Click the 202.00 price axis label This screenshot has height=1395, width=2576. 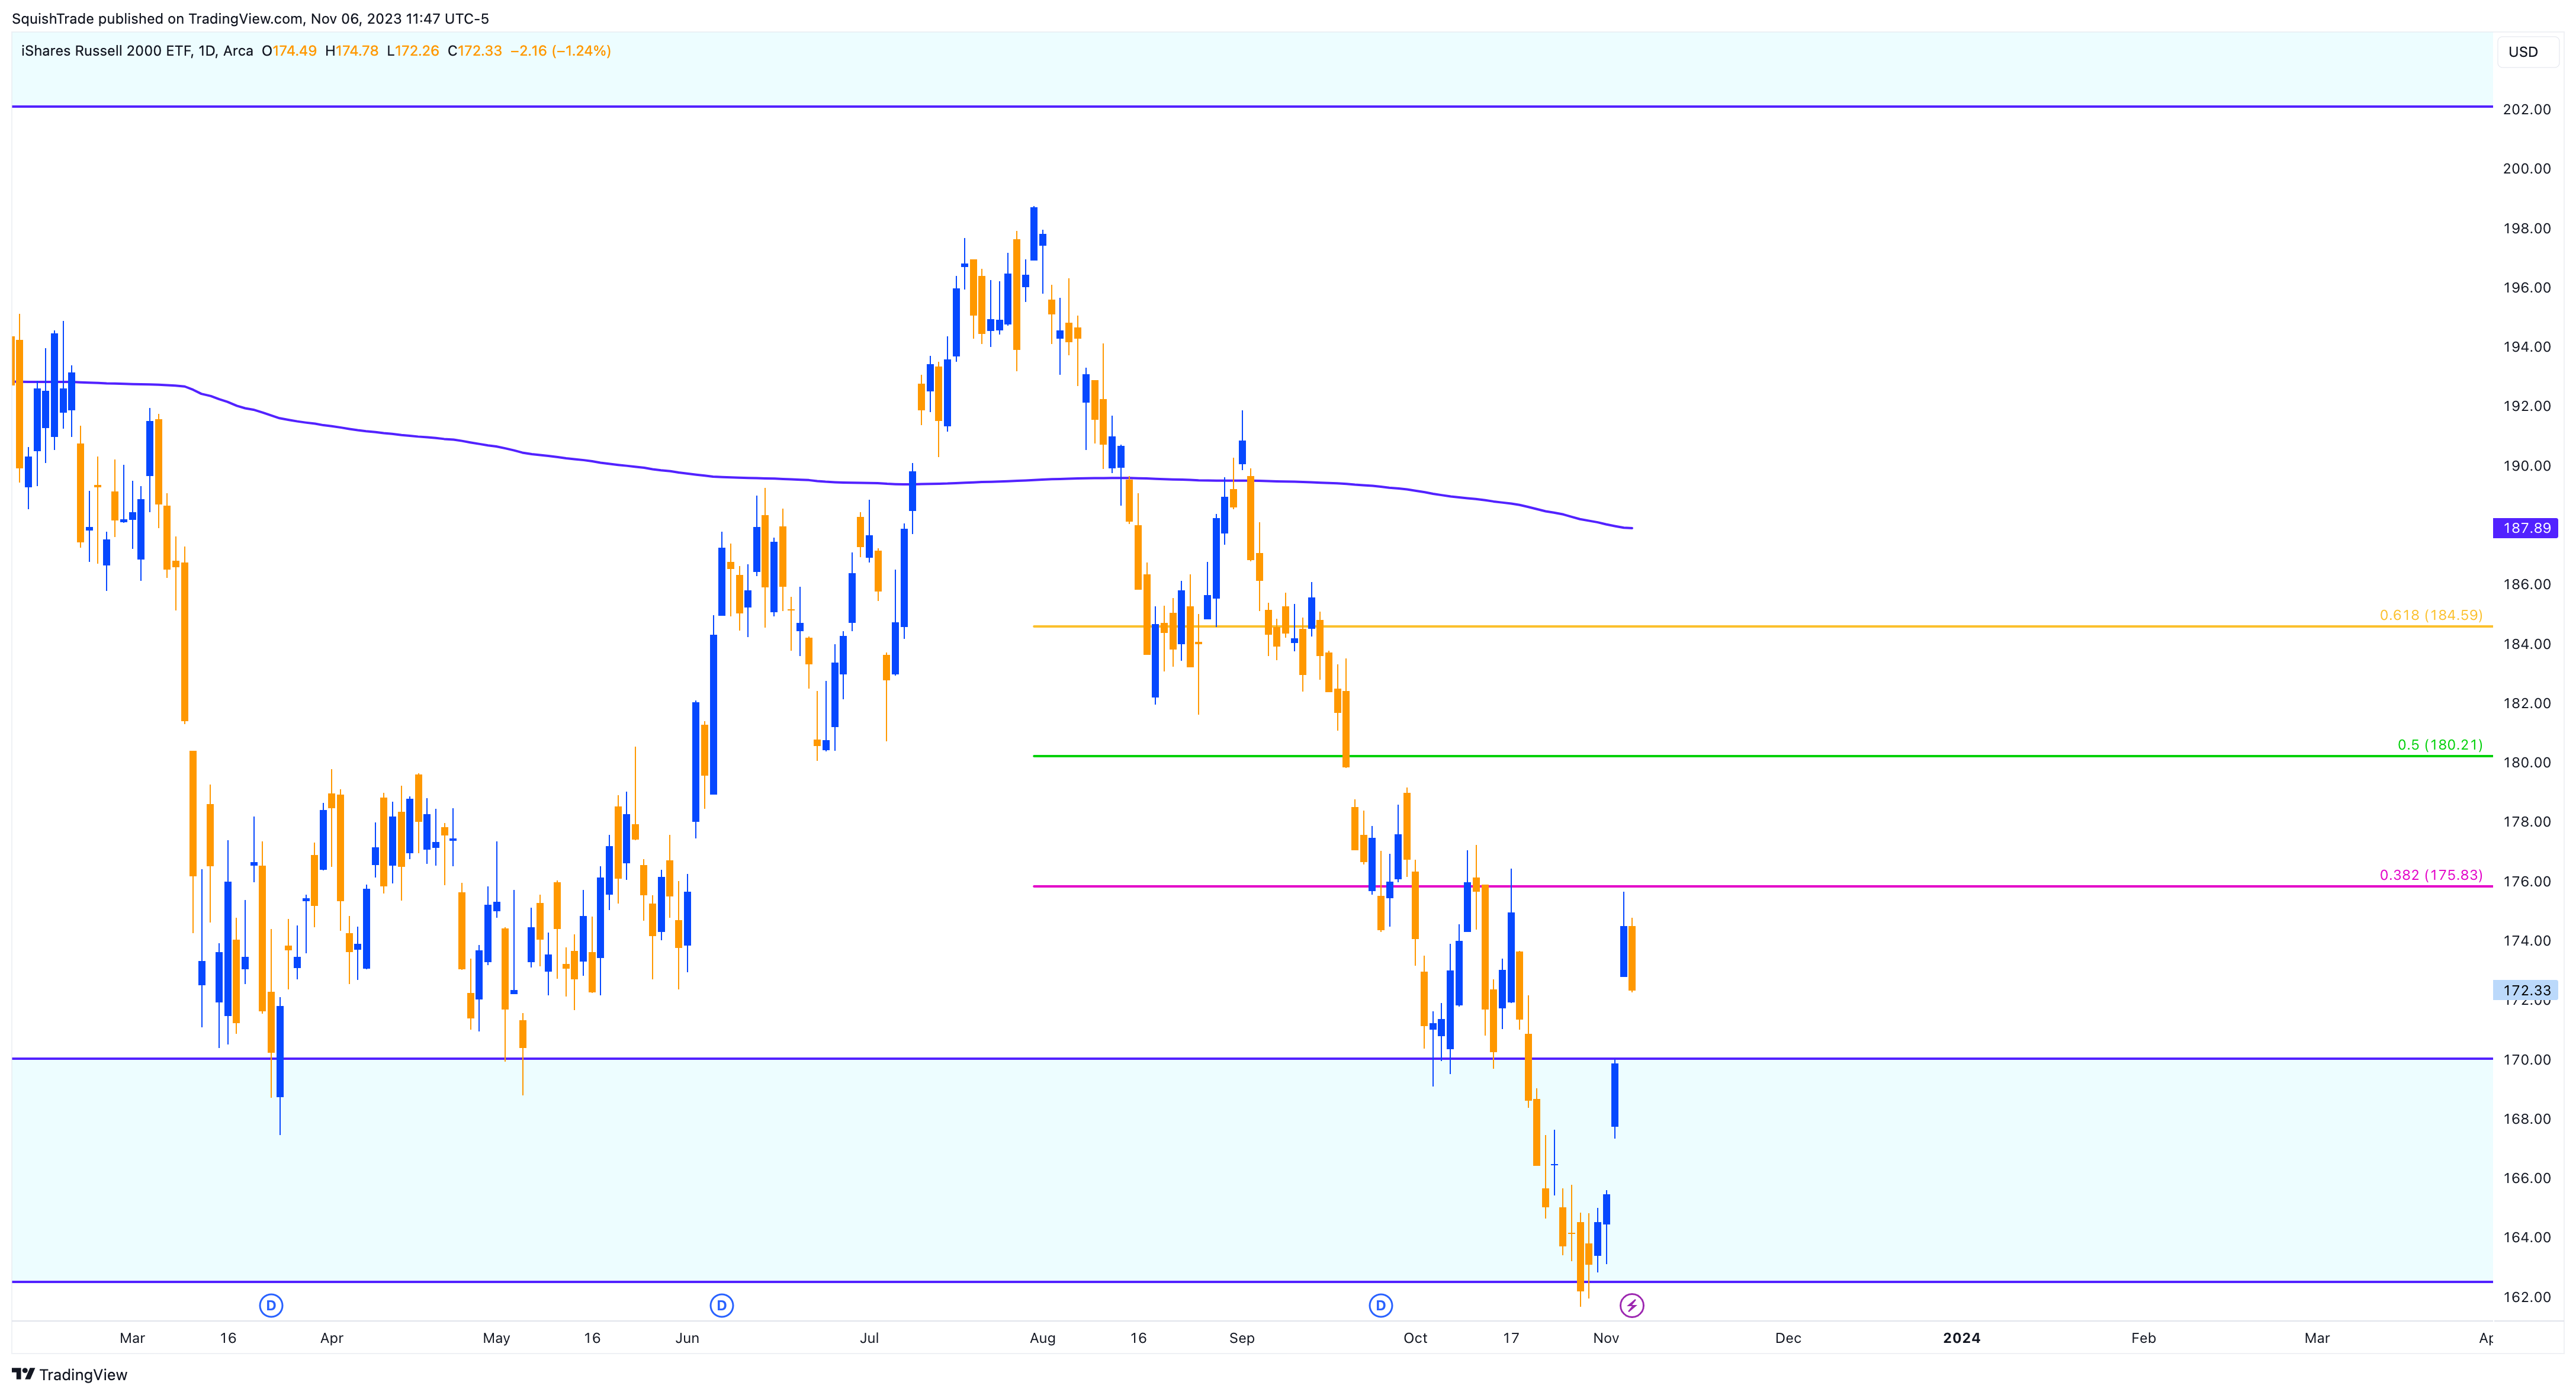[x=2526, y=109]
